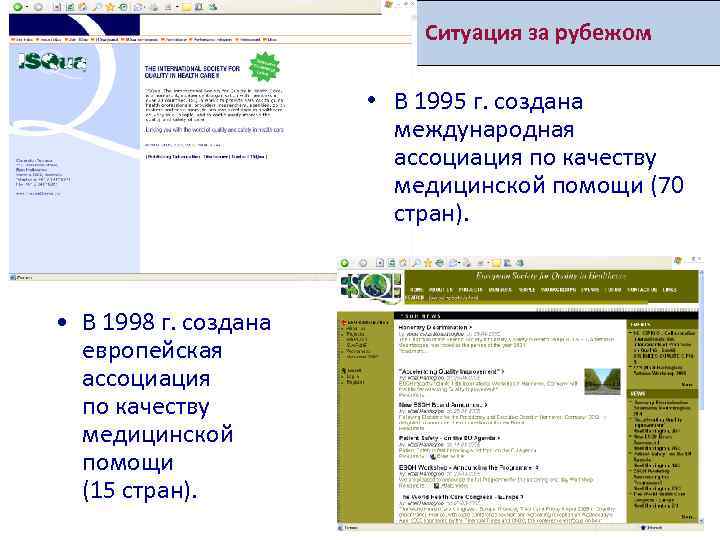Click the ISQua logo on the blue sidebar
The height and width of the screenshot is (540, 720).
52,62
